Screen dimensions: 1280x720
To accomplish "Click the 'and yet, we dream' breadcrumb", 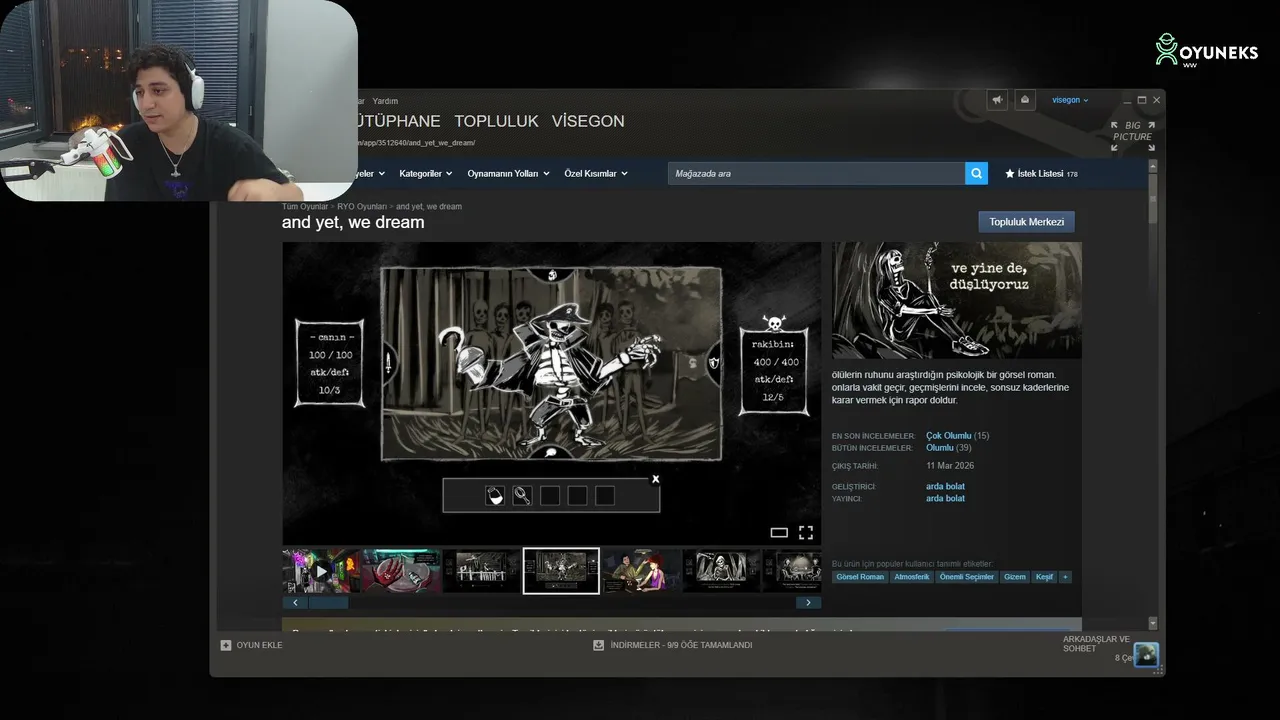I will pyautogui.click(x=429, y=207).
